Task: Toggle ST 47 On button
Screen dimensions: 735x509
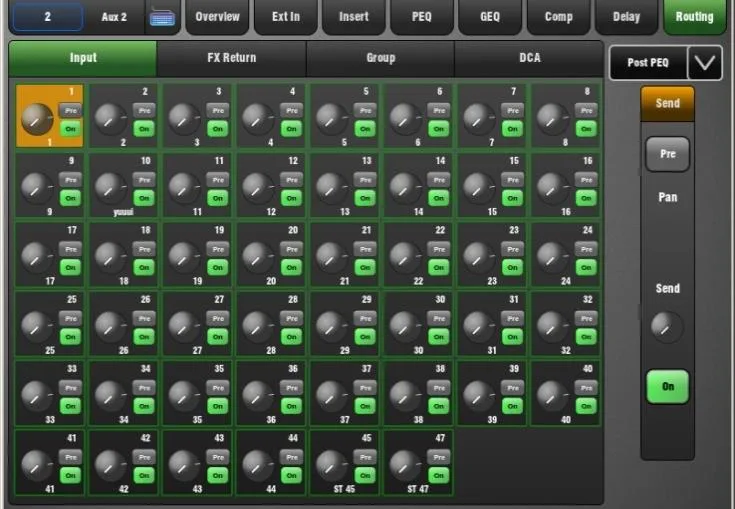Action: click(x=439, y=476)
